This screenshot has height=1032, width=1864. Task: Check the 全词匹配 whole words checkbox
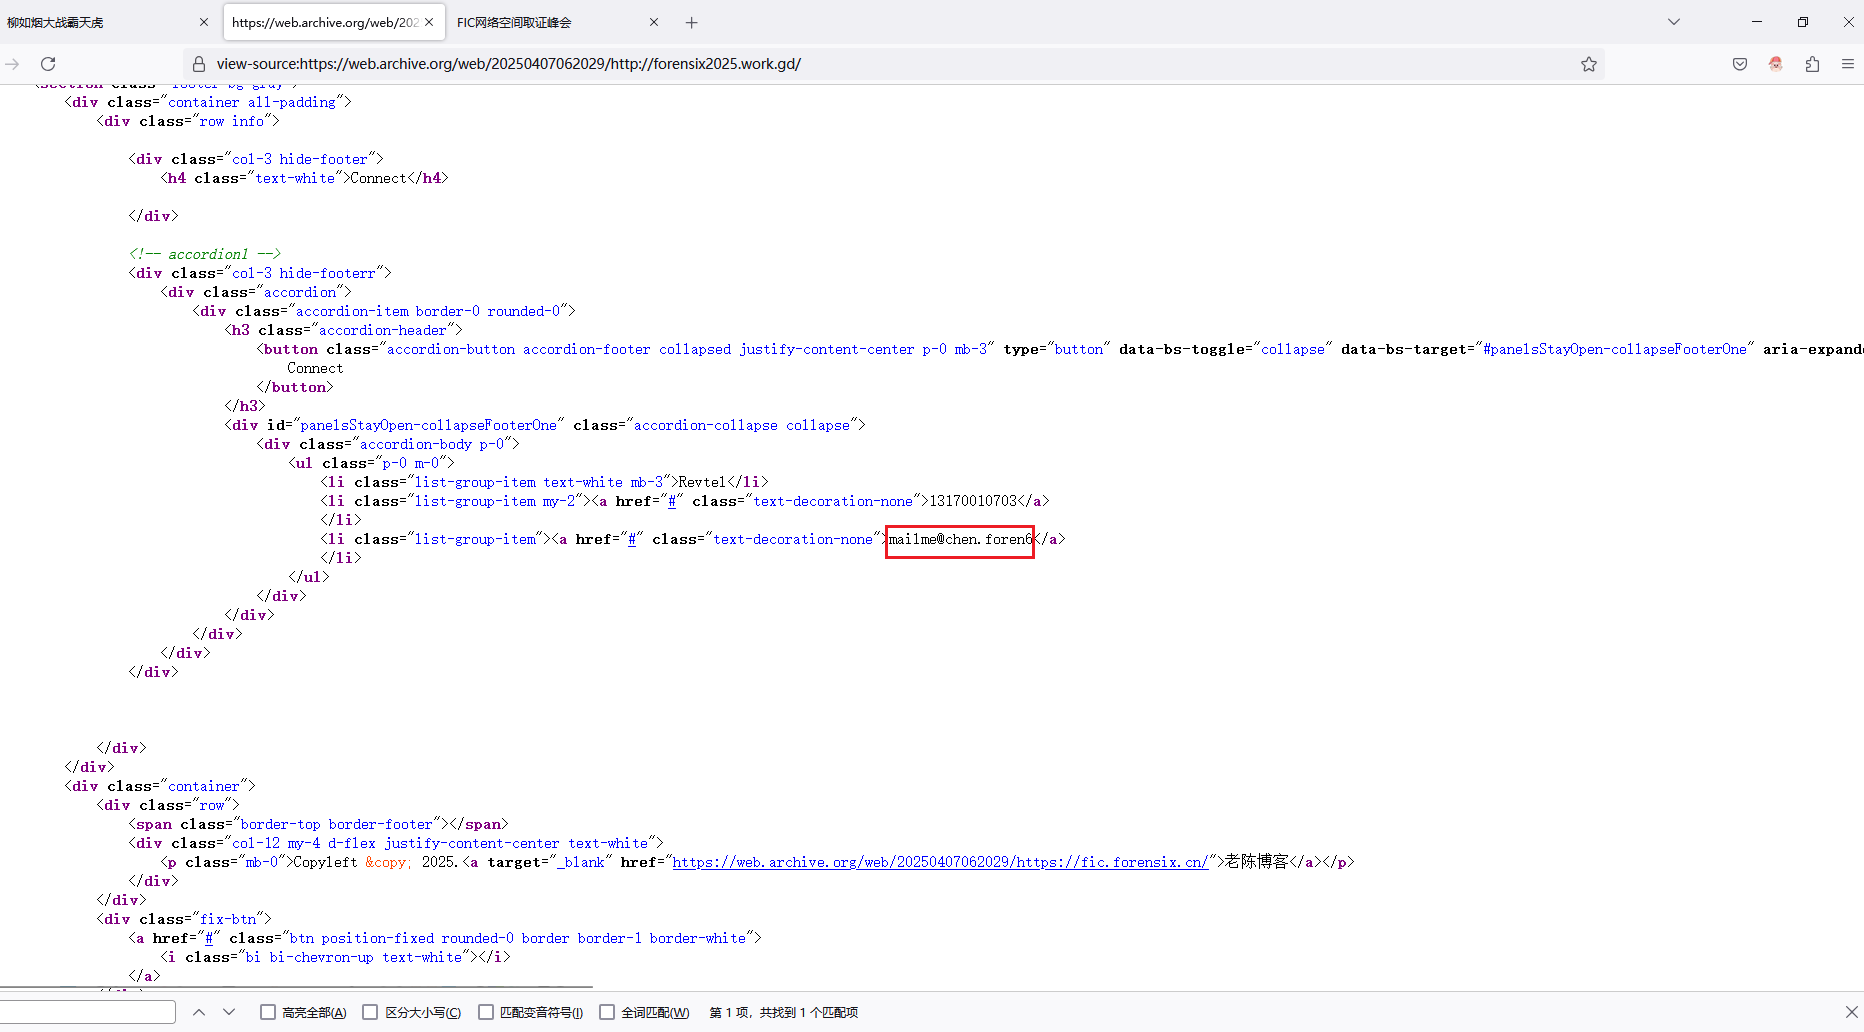(x=607, y=1012)
